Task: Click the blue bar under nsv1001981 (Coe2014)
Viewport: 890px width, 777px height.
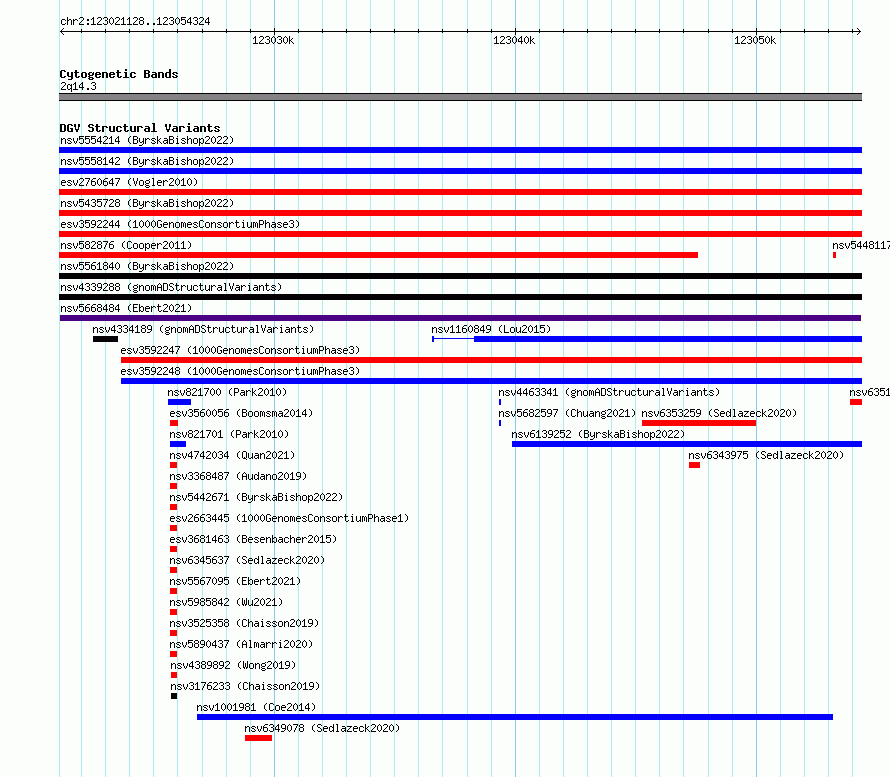Action: [515, 717]
